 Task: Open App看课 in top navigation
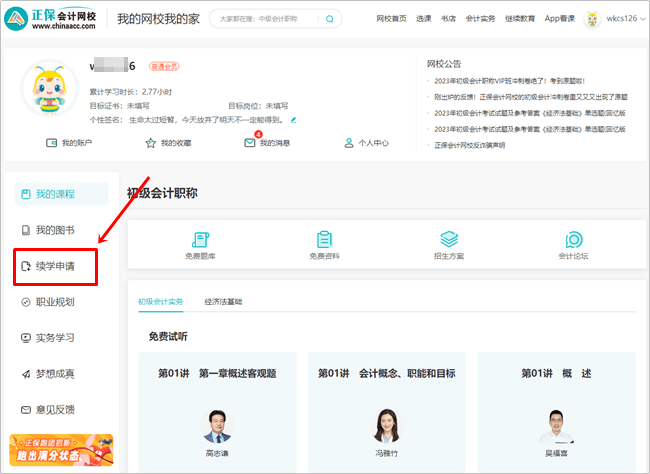pos(560,19)
